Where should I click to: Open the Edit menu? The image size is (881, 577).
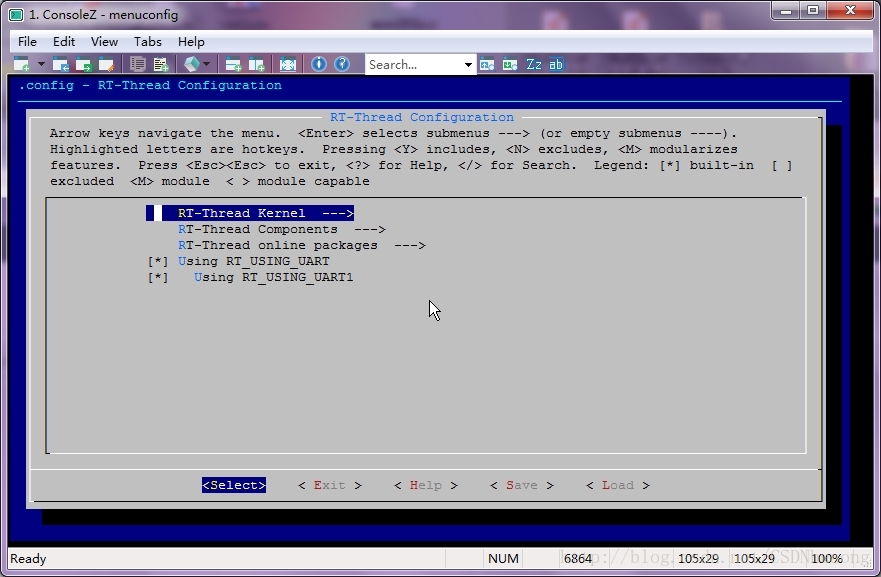(63, 42)
